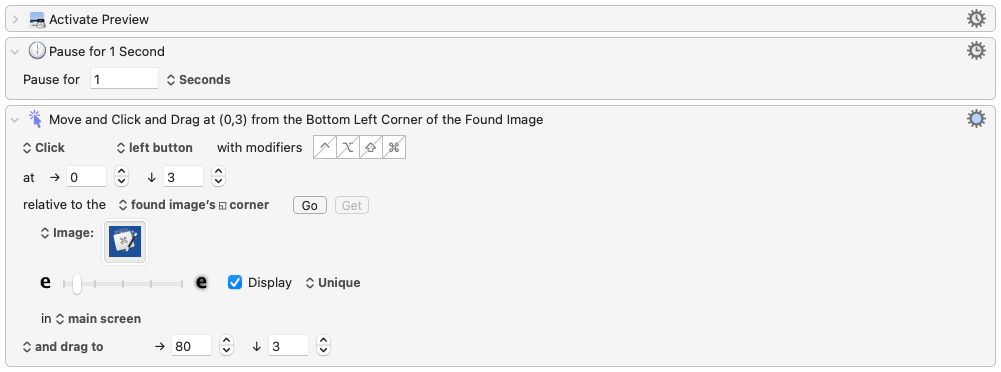Image resolution: width=1001 pixels, height=372 pixels.
Task: Open the main screen popup menu
Action: (98, 318)
